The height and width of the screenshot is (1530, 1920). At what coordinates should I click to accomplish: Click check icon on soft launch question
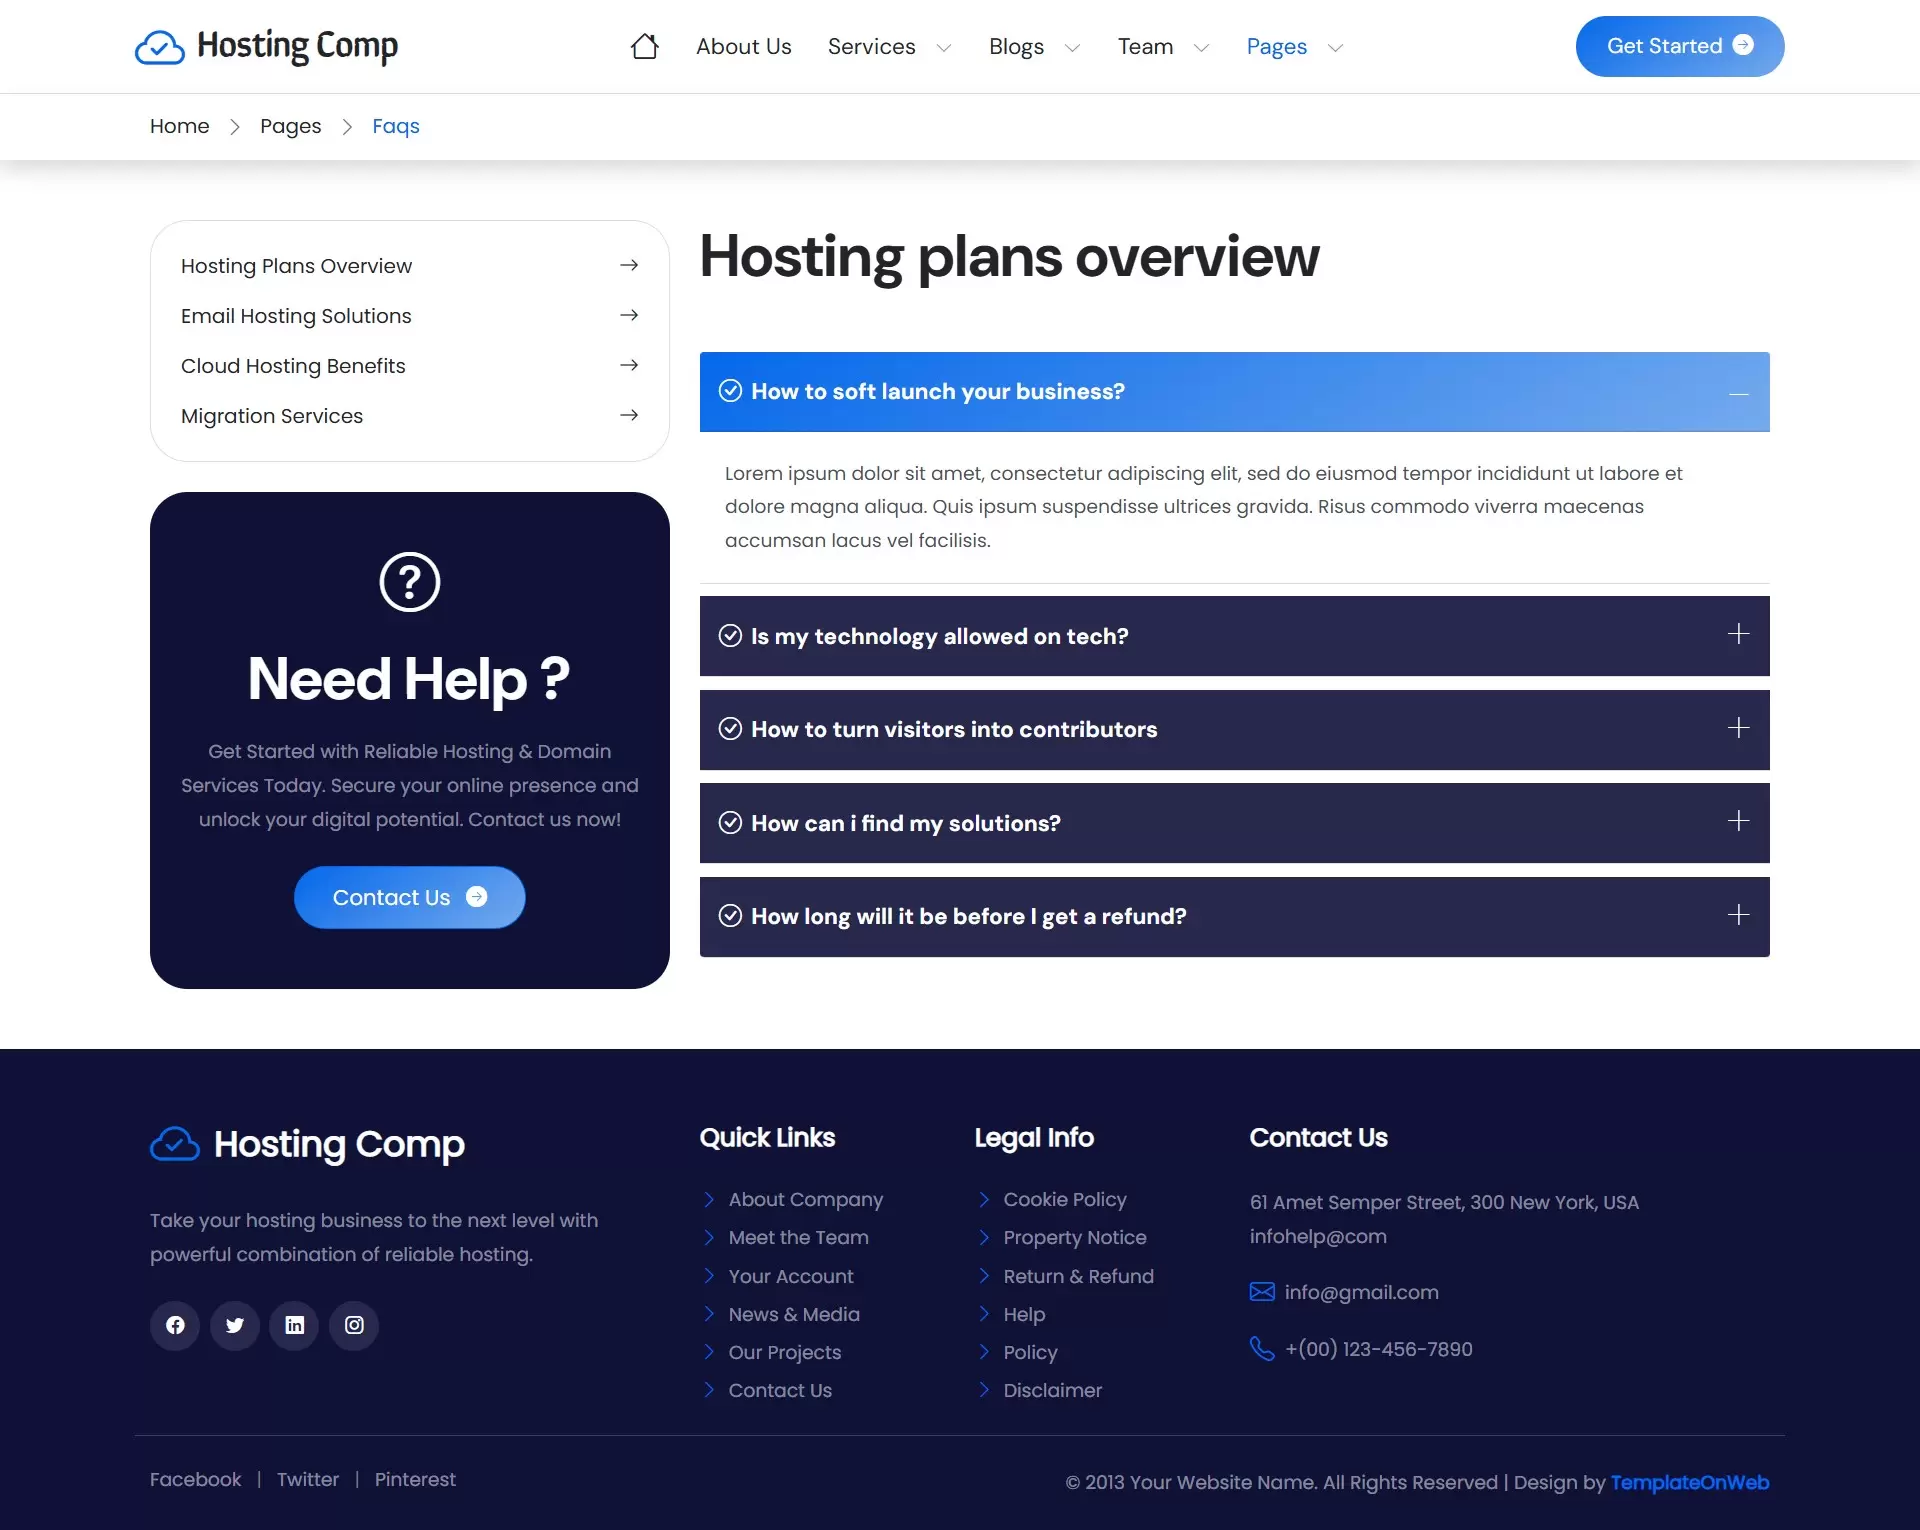[731, 391]
